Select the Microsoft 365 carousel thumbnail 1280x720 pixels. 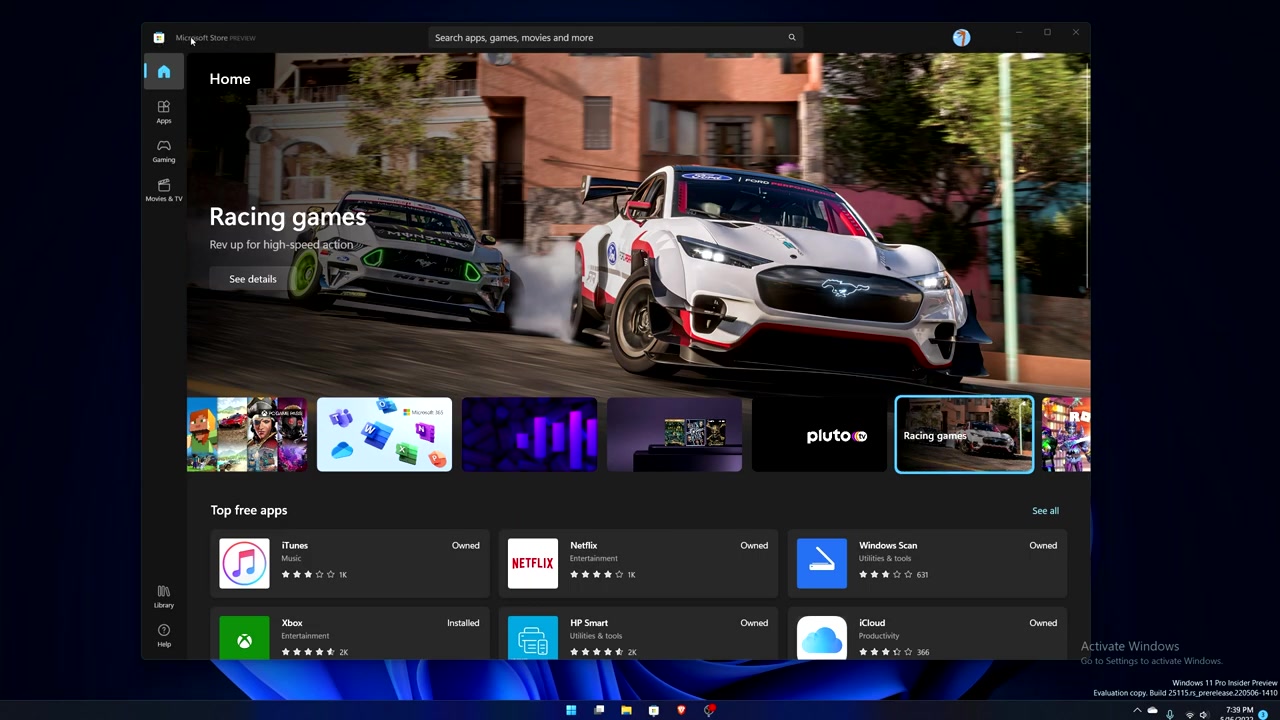click(384, 435)
